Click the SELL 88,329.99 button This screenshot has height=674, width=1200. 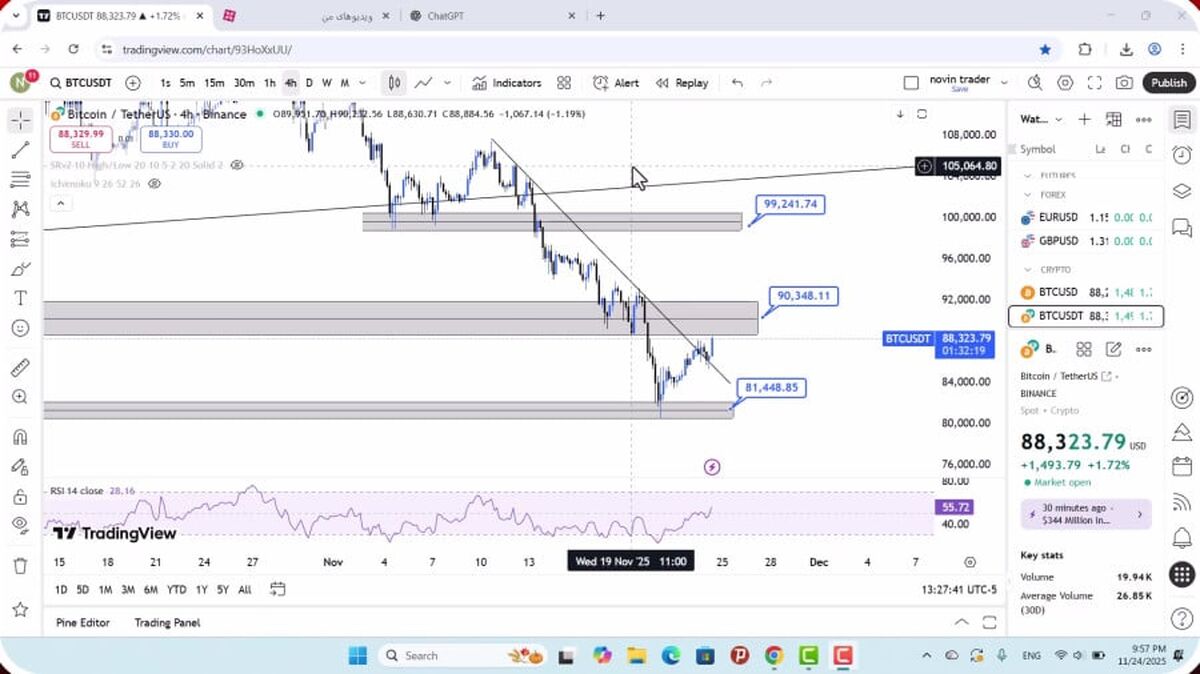pyautogui.click(x=81, y=138)
